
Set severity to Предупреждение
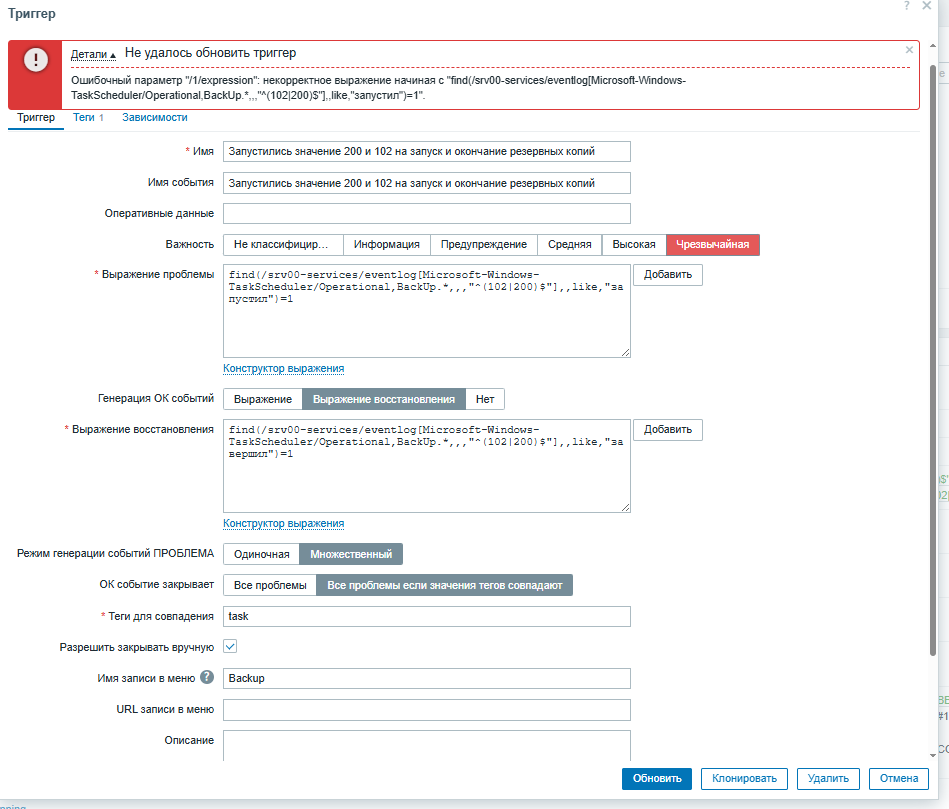click(x=484, y=244)
